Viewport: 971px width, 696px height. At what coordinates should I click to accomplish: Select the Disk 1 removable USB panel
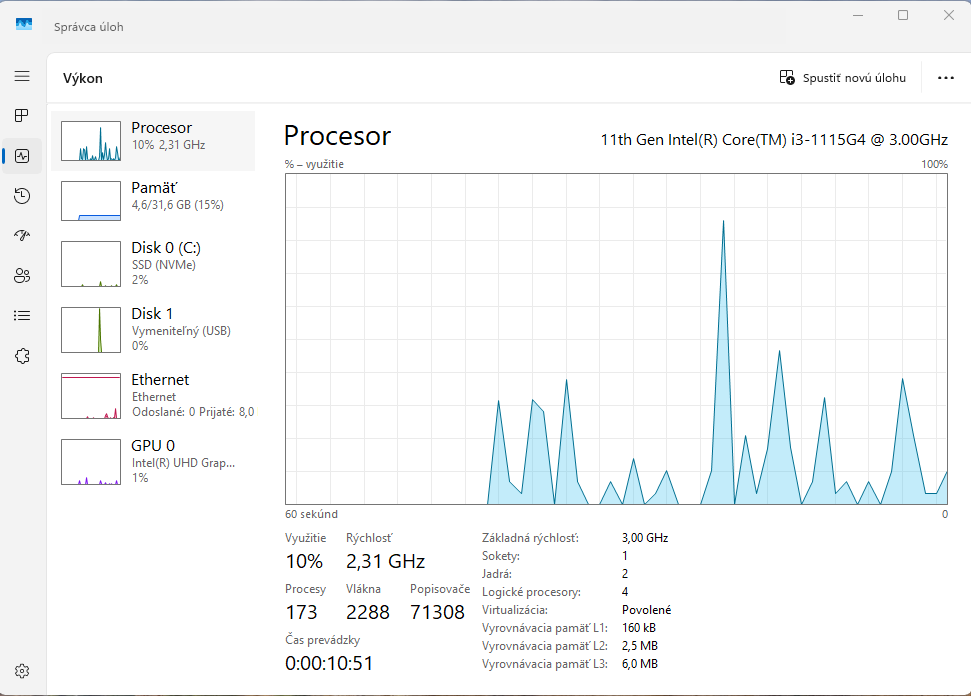pyautogui.click(x=160, y=329)
